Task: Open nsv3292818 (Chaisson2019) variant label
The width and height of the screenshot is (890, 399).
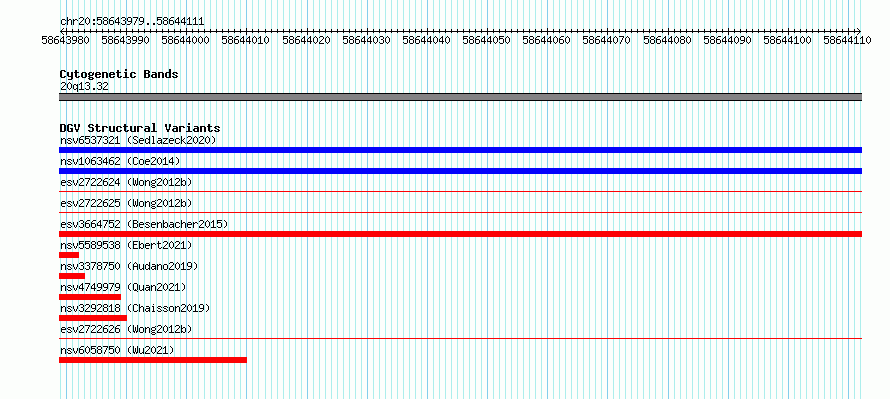Action: point(135,308)
